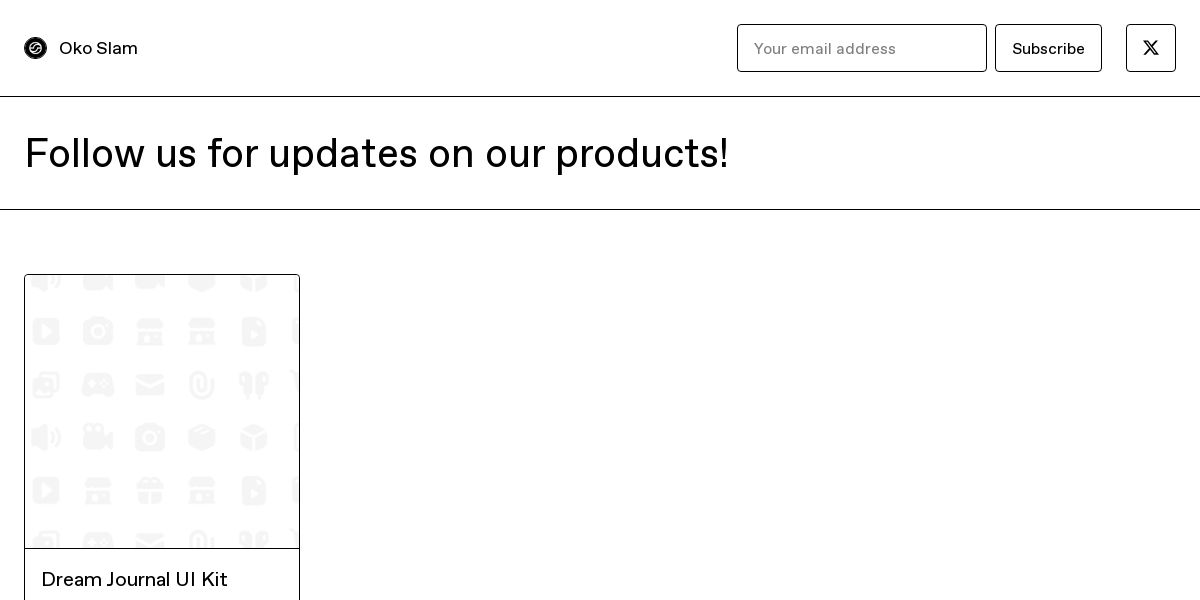Click the stacked photos icon in thumbnail
The height and width of the screenshot is (600, 1200).
pyautogui.click(x=46, y=384)
